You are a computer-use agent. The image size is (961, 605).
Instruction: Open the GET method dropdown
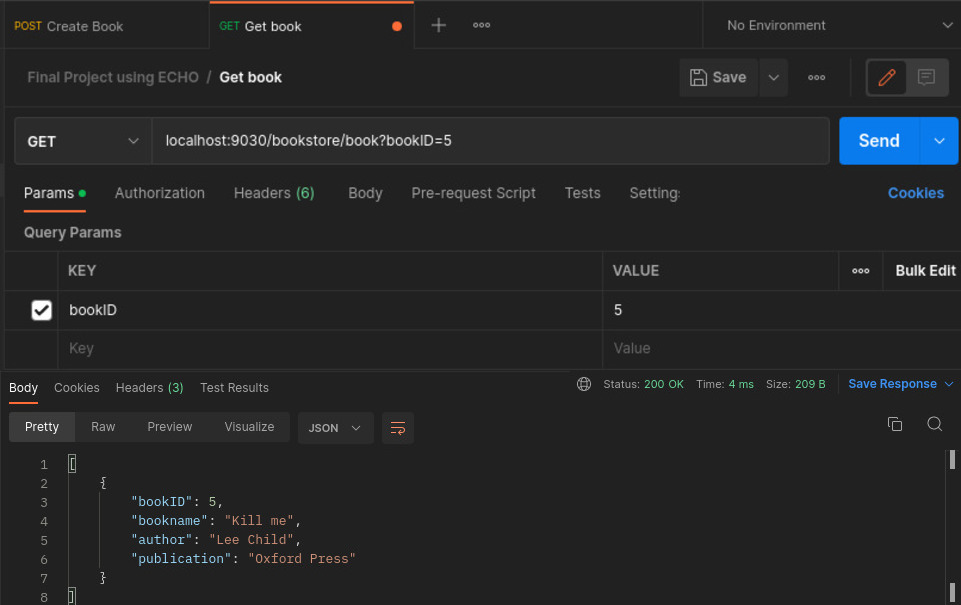point(82,141)
